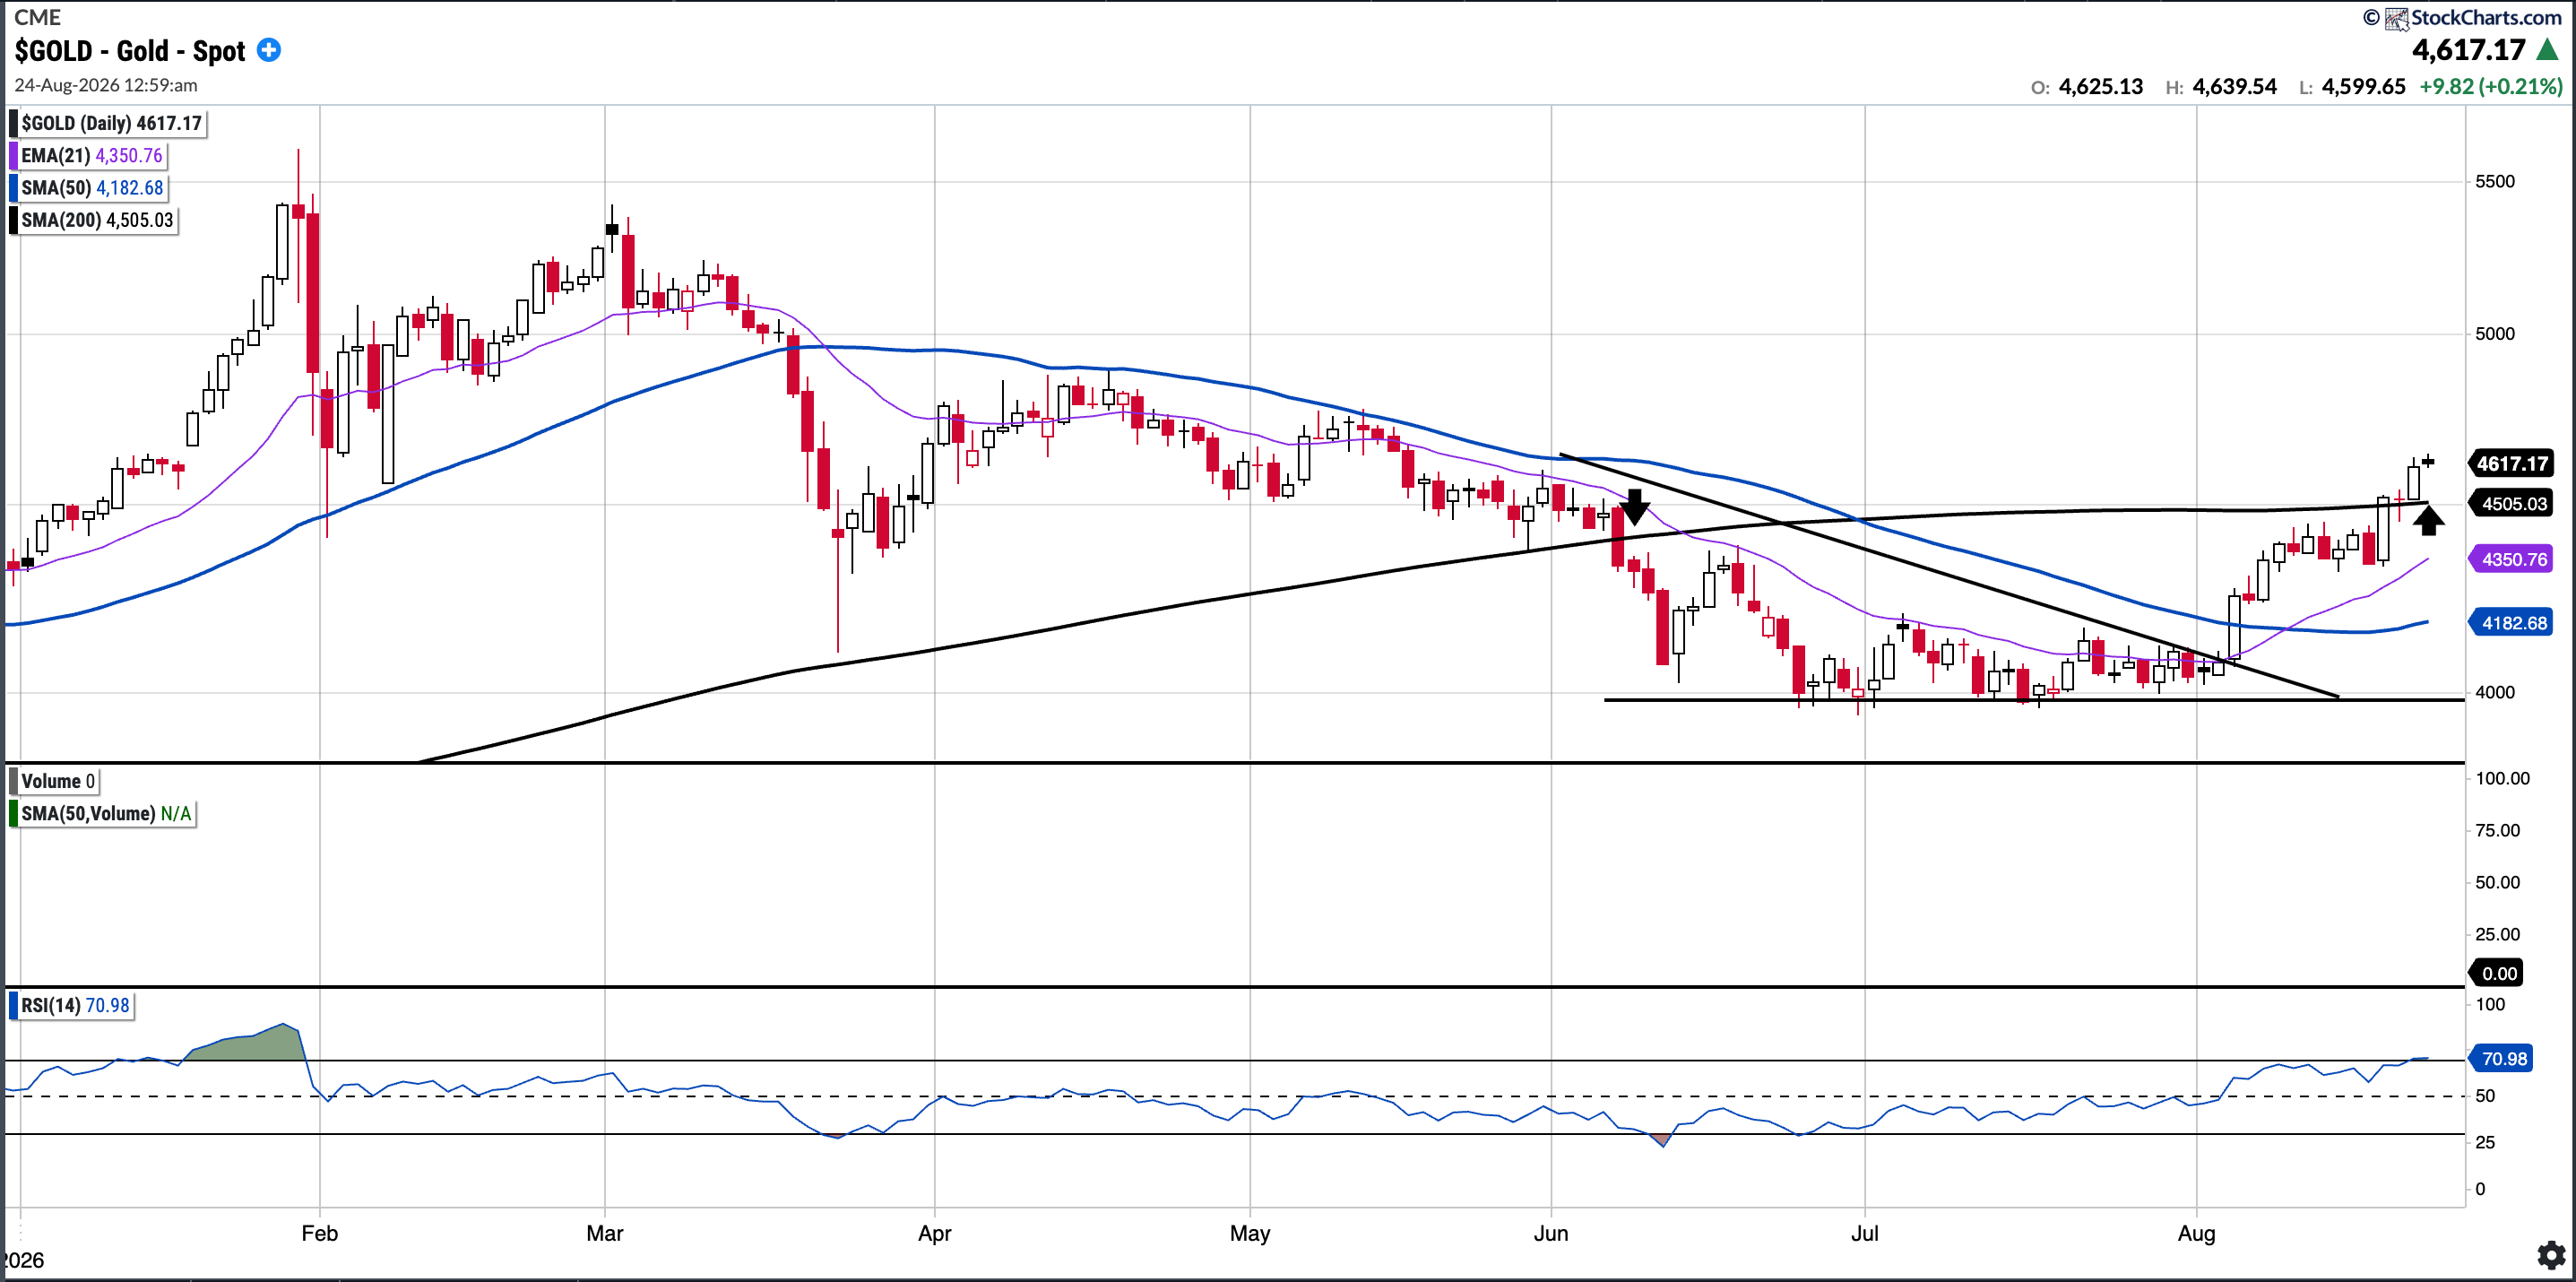Click the blue 4182.68 axis tag
The height and width of the screenshot is (1282, 2576).
[2511, 623]
